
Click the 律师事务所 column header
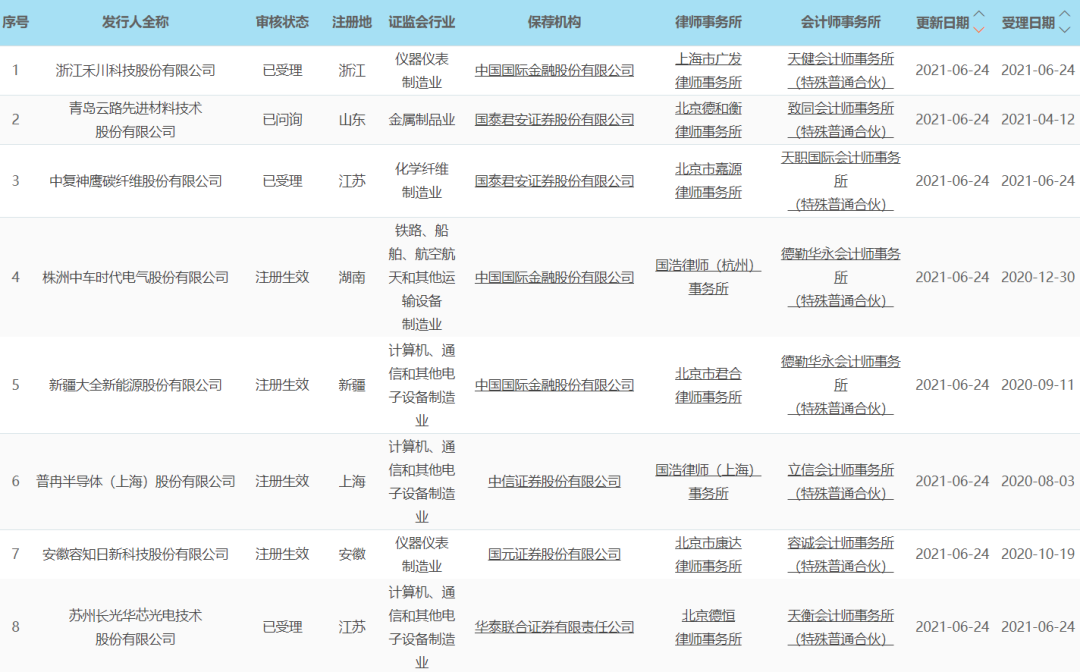pyautogui.click(x=708, y=22)
